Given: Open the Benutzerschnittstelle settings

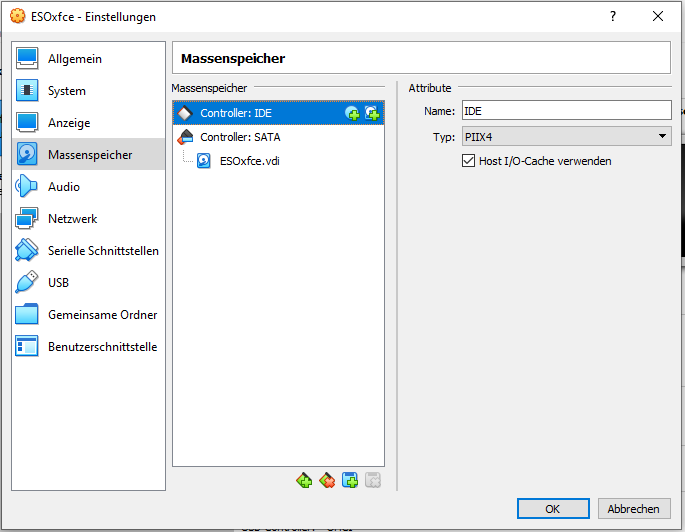Looking at the screenshot, I should (88, 346).
